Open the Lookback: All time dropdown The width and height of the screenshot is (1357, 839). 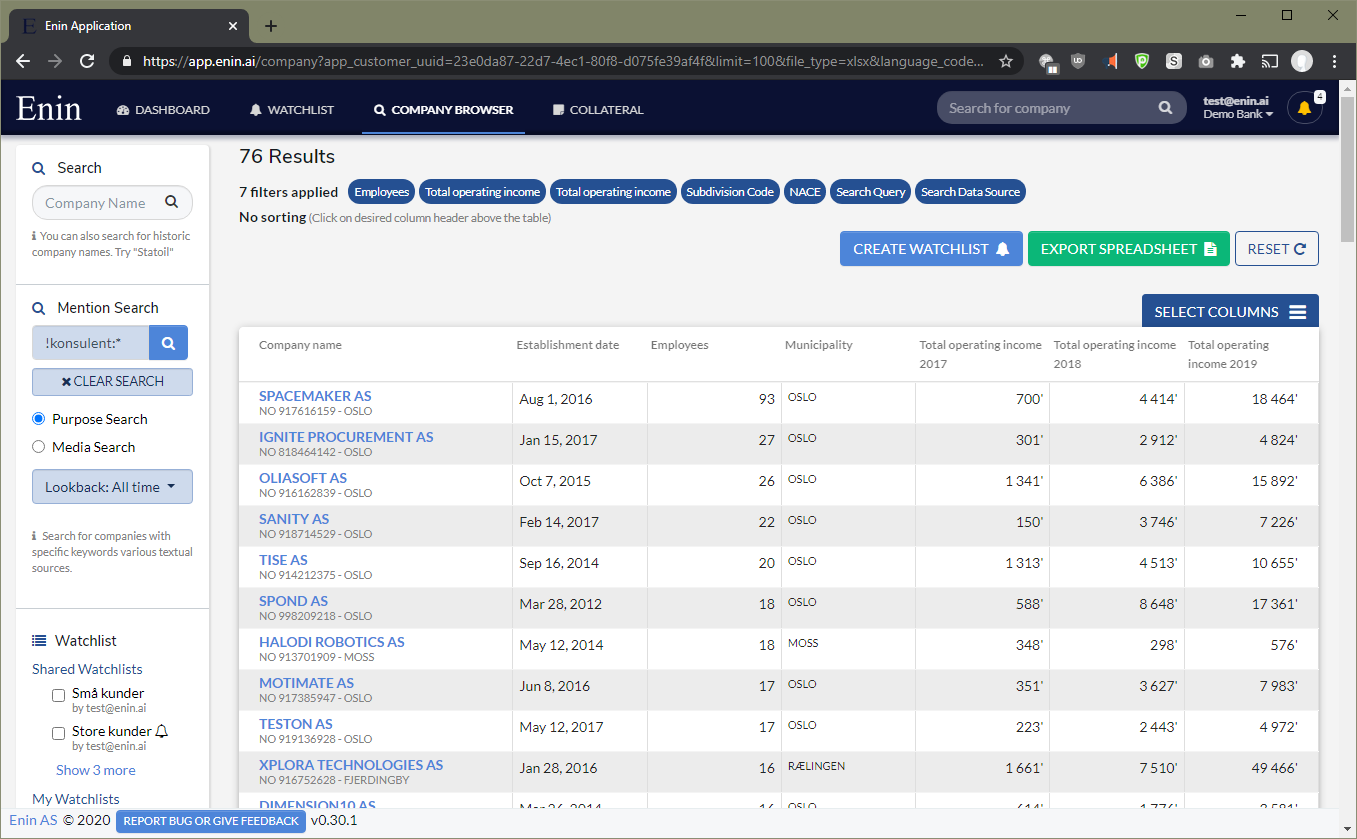click(112, 487)
